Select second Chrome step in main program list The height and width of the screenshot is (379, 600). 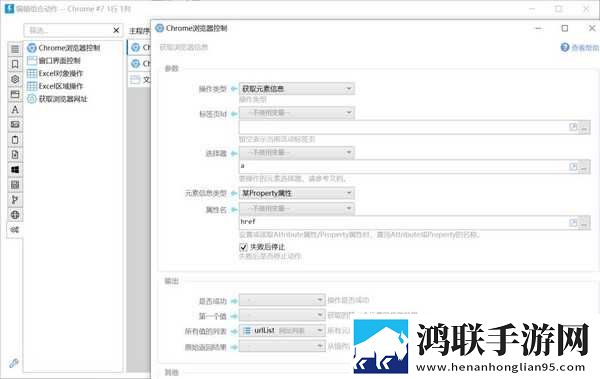click(x=139, y=64)
